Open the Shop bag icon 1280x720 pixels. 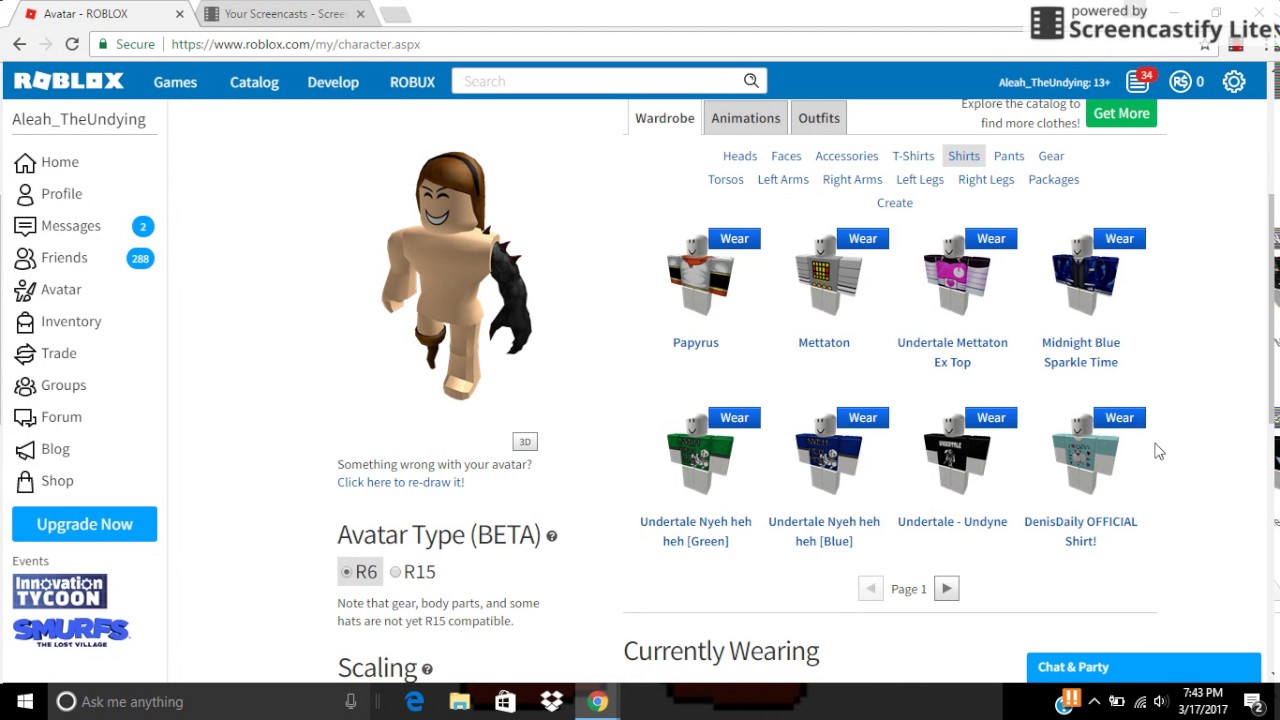[x=25, y=481]
